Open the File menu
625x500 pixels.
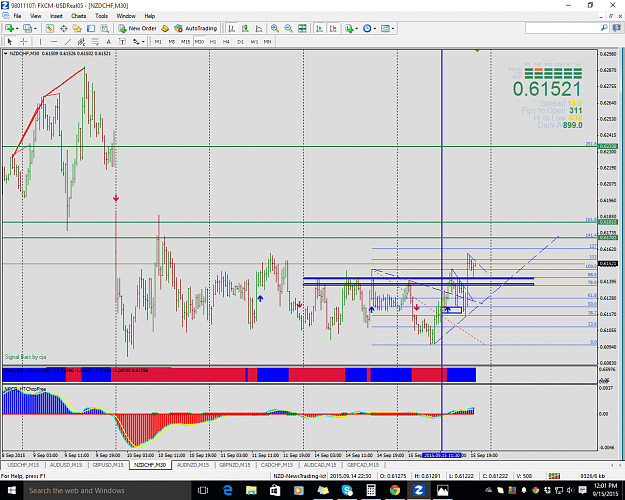pos(18,16)
